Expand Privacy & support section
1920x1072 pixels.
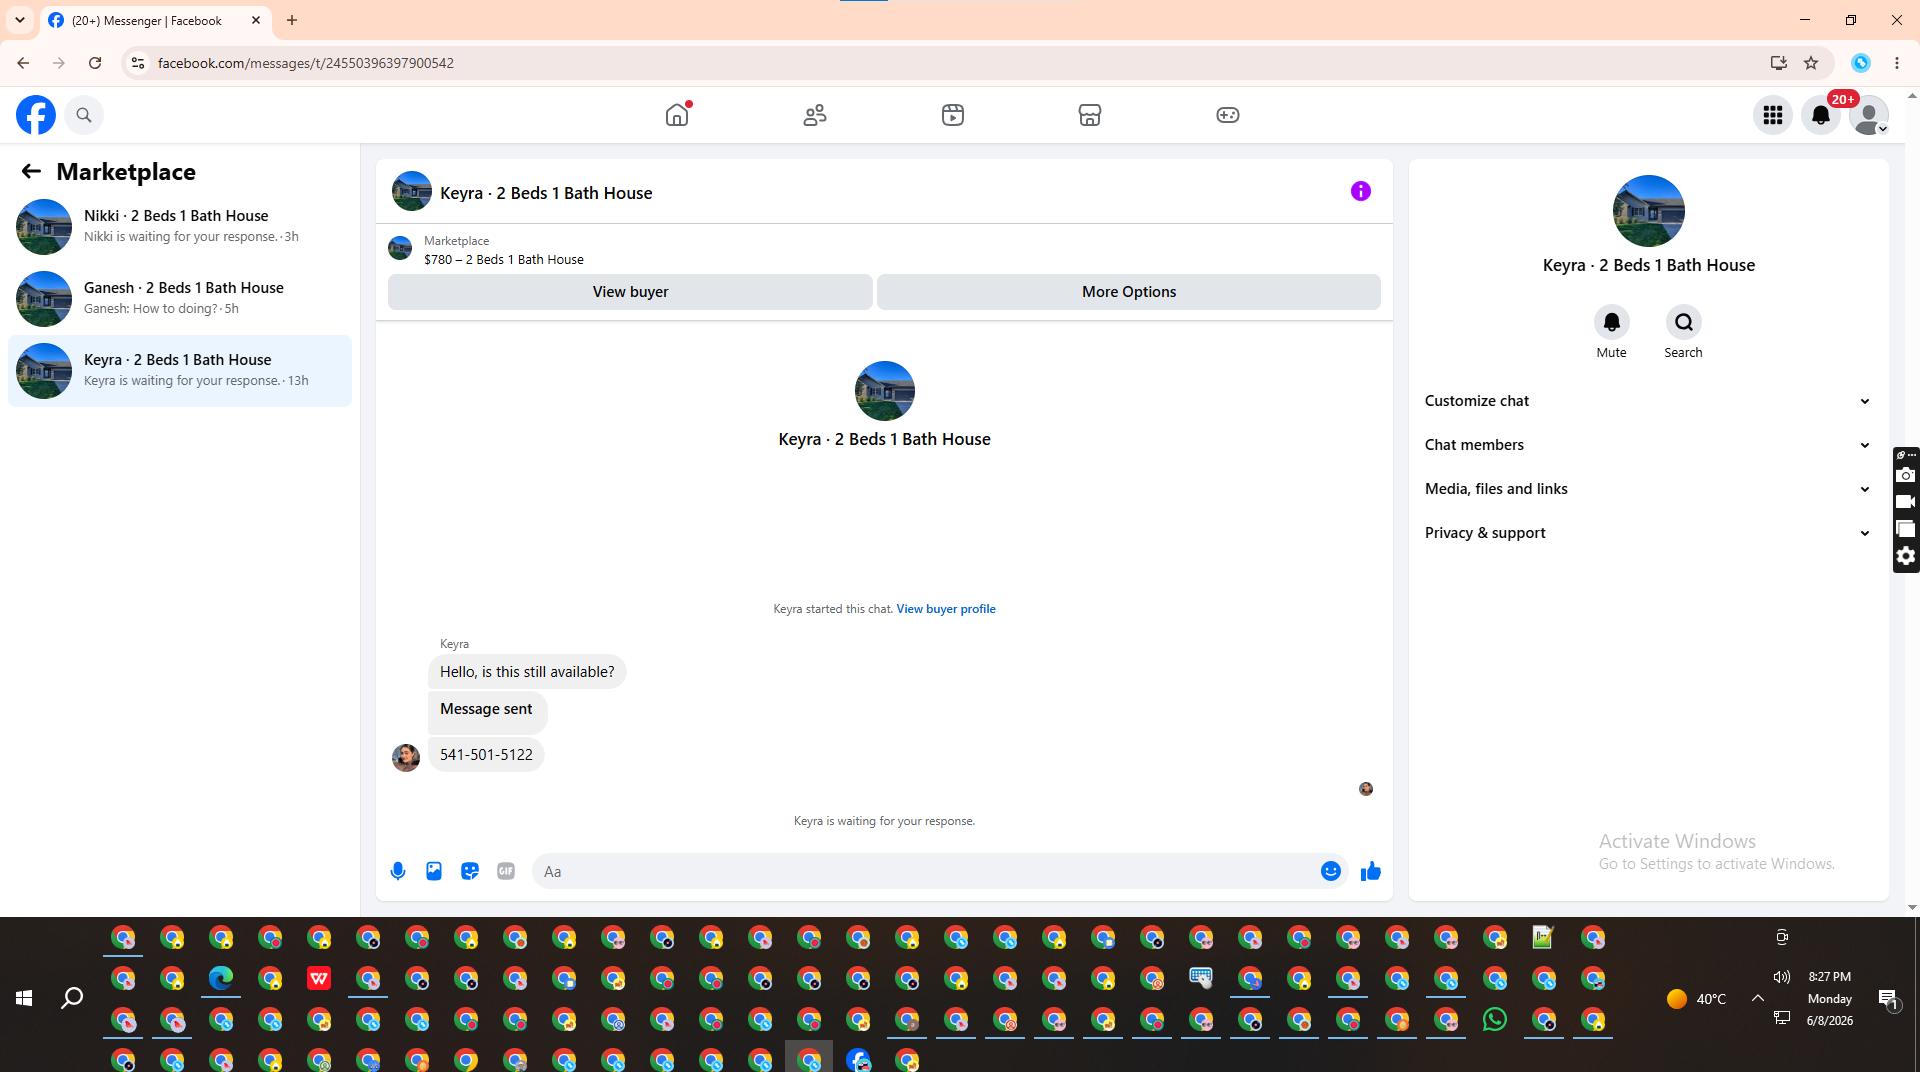pos(1649,533)
